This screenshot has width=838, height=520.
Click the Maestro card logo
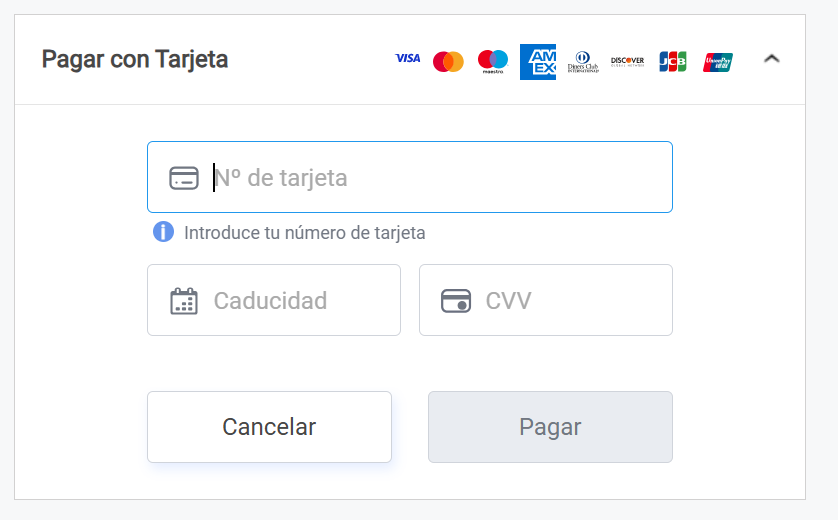(493, 61)
